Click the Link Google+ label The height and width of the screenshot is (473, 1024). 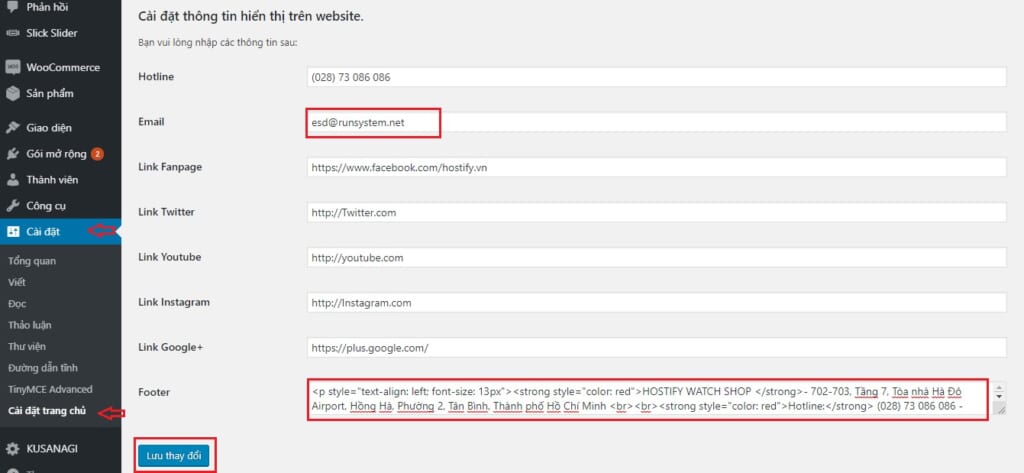[x=171, y=347]
